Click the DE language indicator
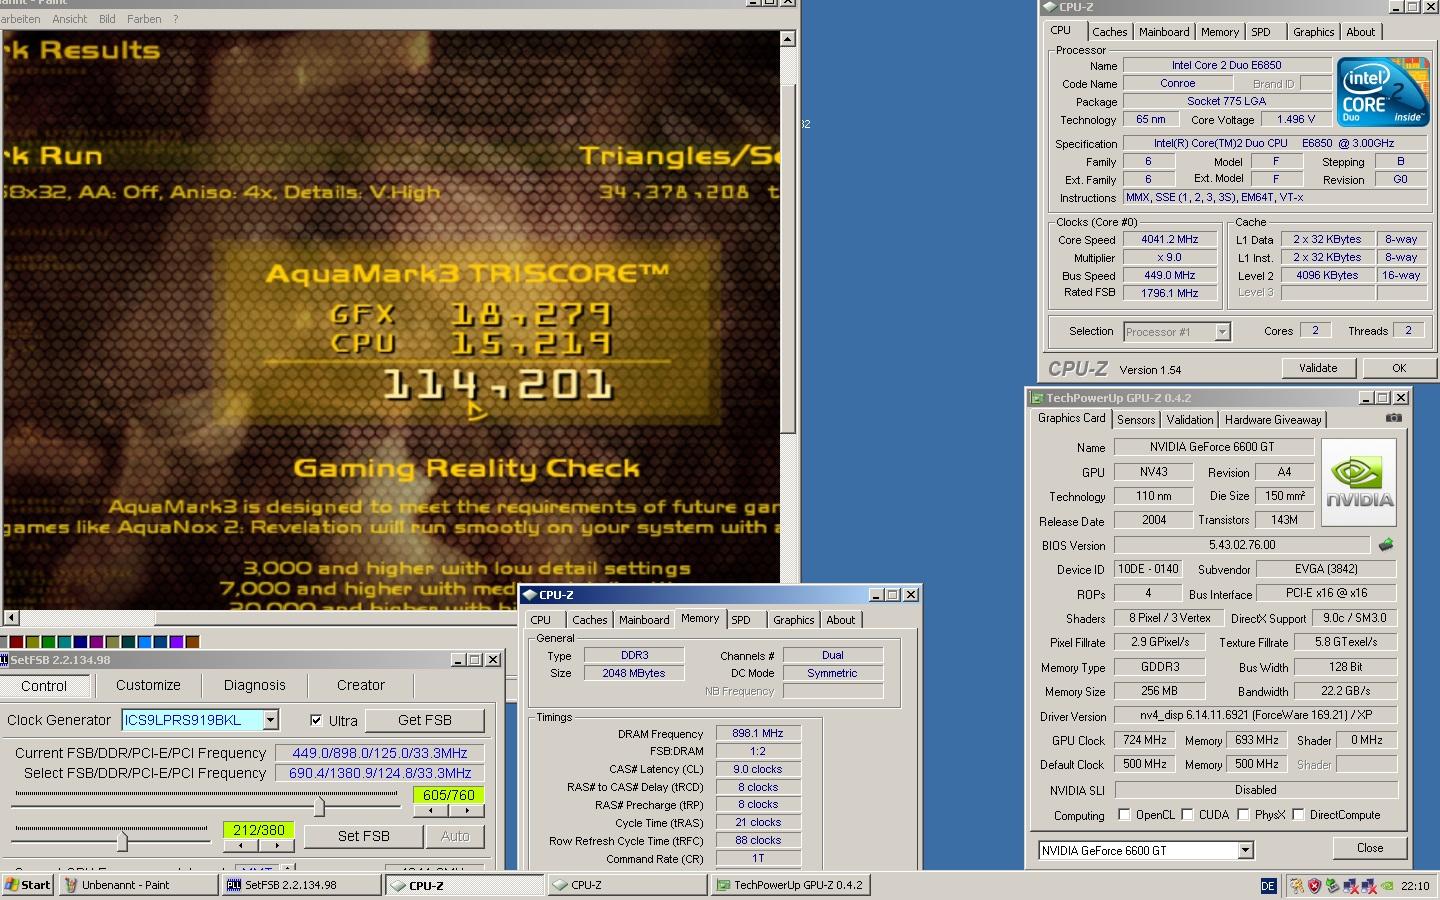 (x=1268, y=886)
